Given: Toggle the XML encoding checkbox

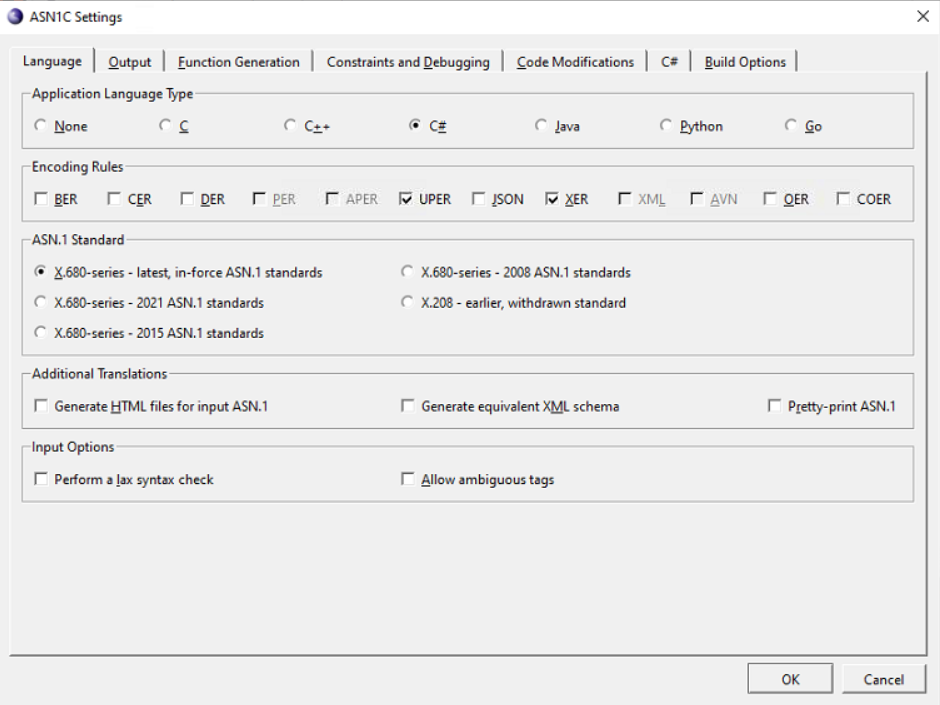Looking at the screenshot, I should 625,198.
